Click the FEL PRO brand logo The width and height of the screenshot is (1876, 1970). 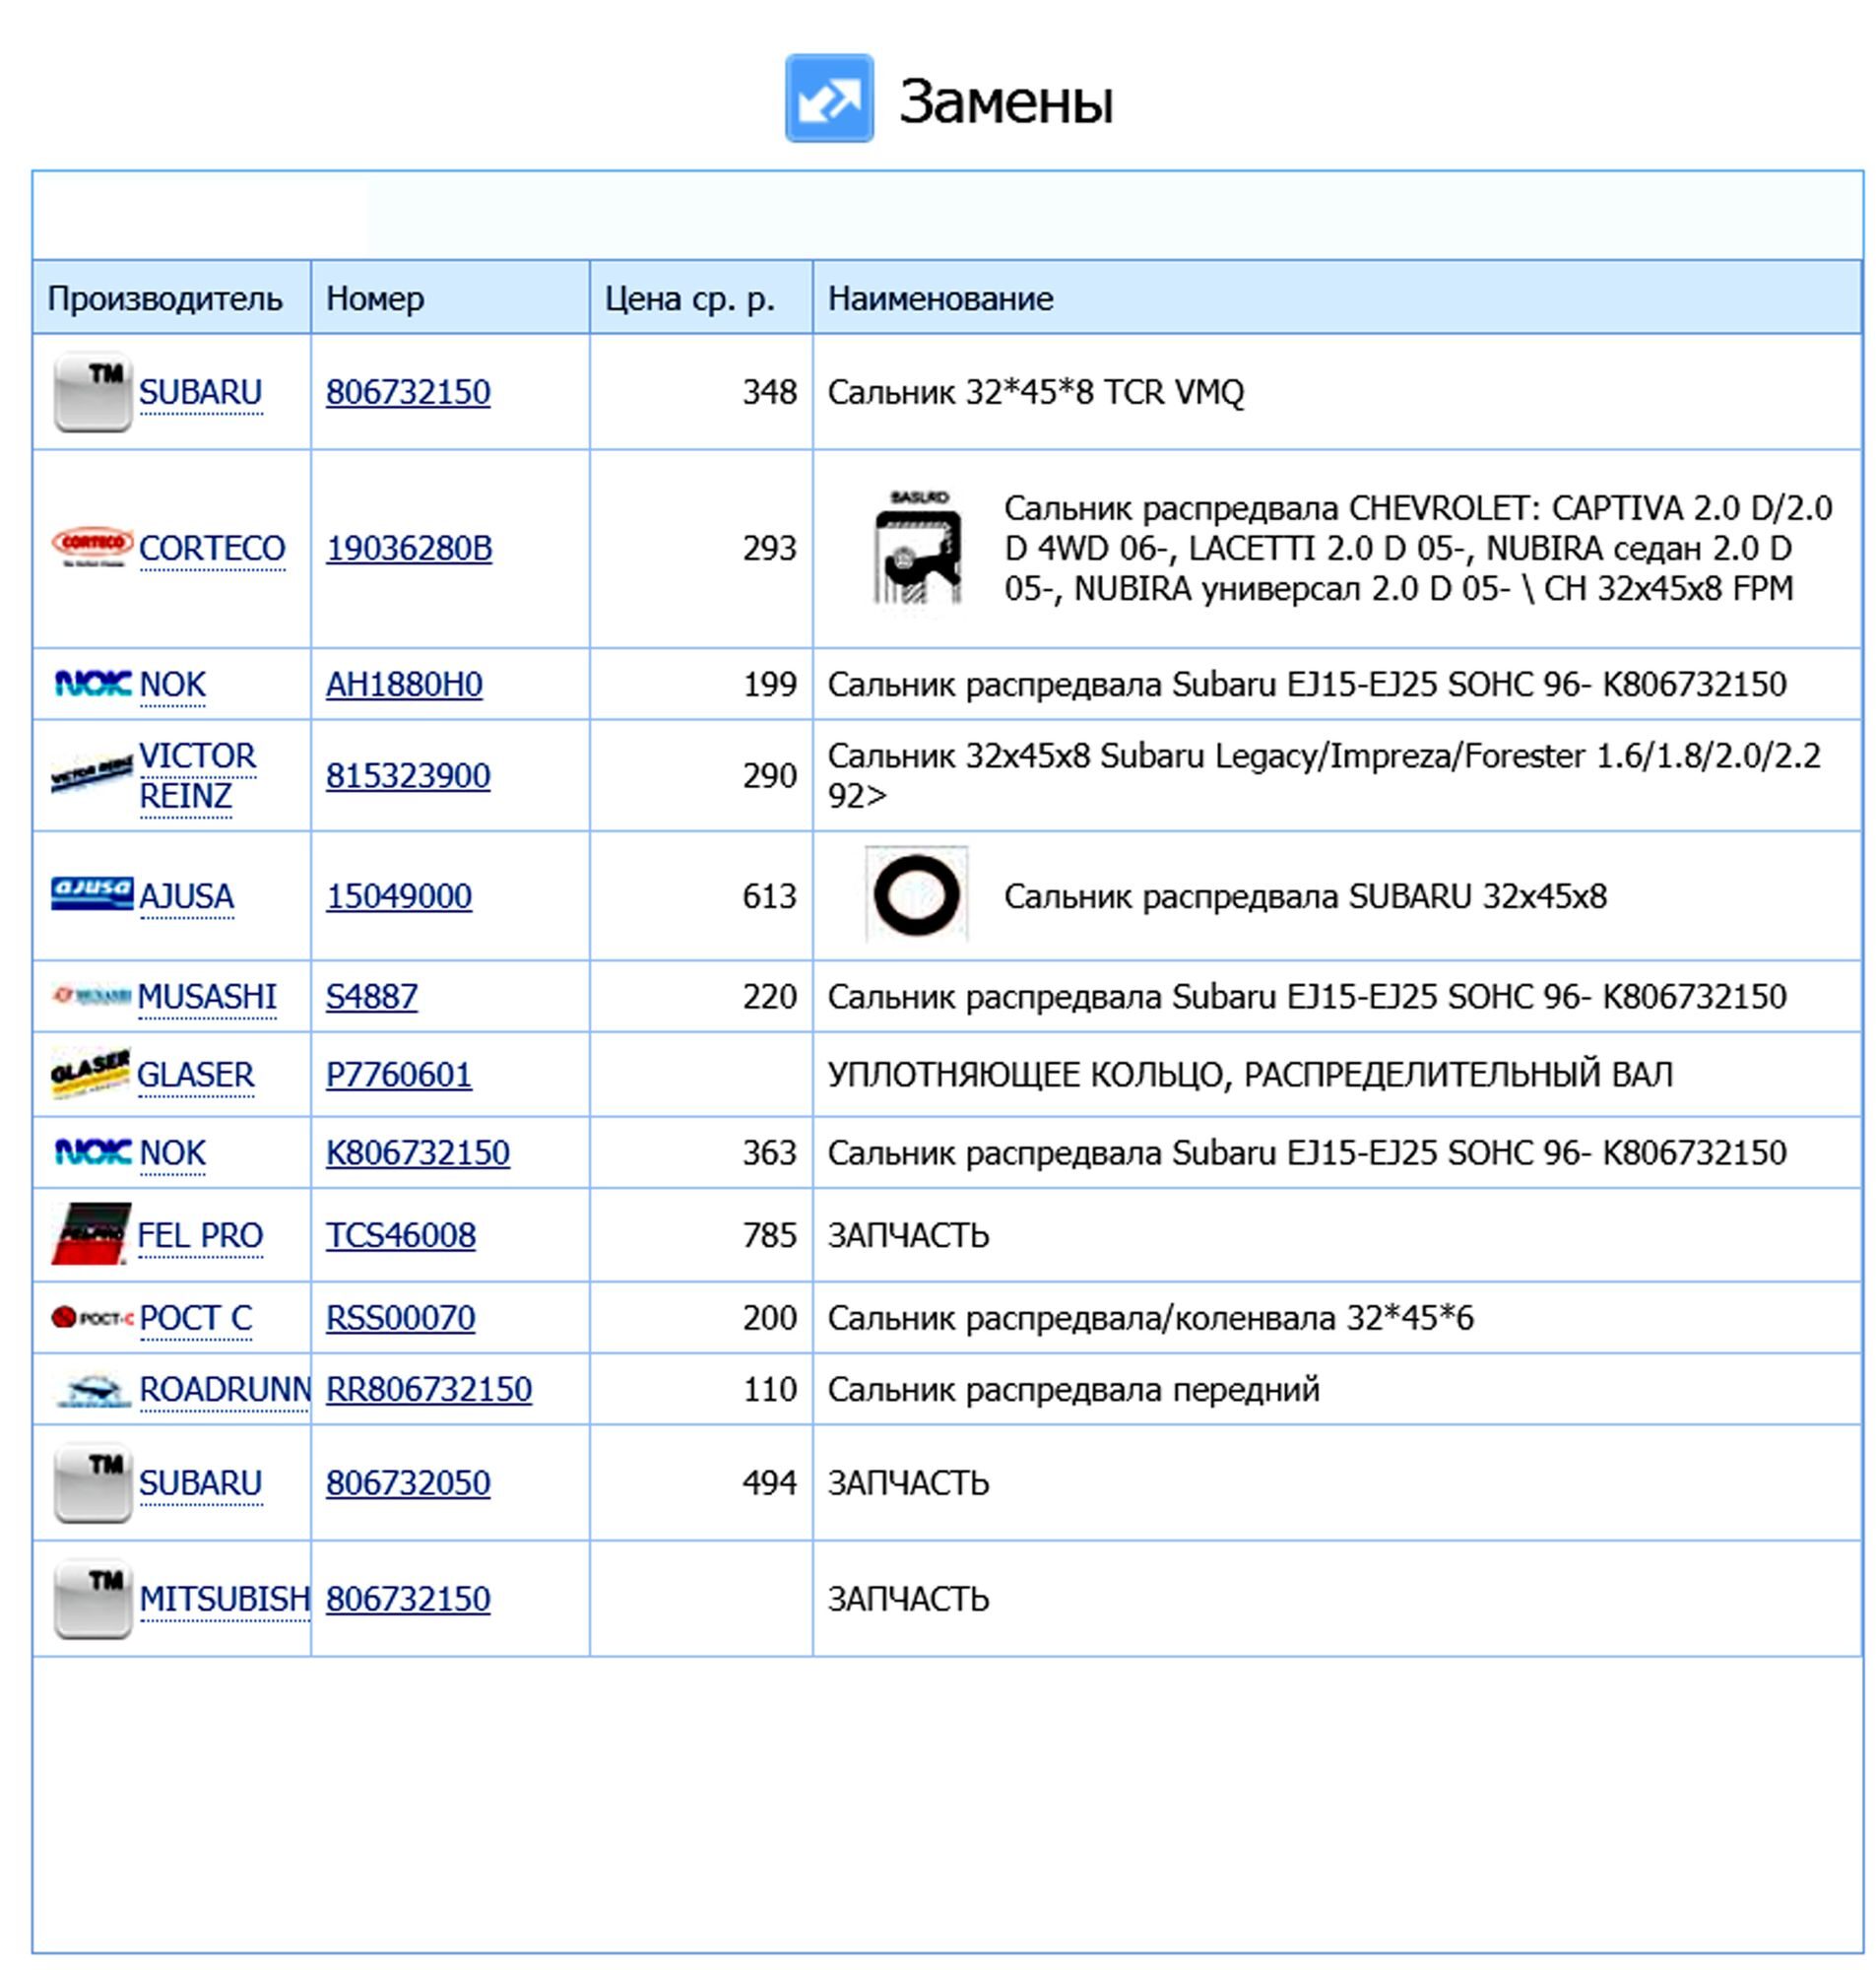91,1233
